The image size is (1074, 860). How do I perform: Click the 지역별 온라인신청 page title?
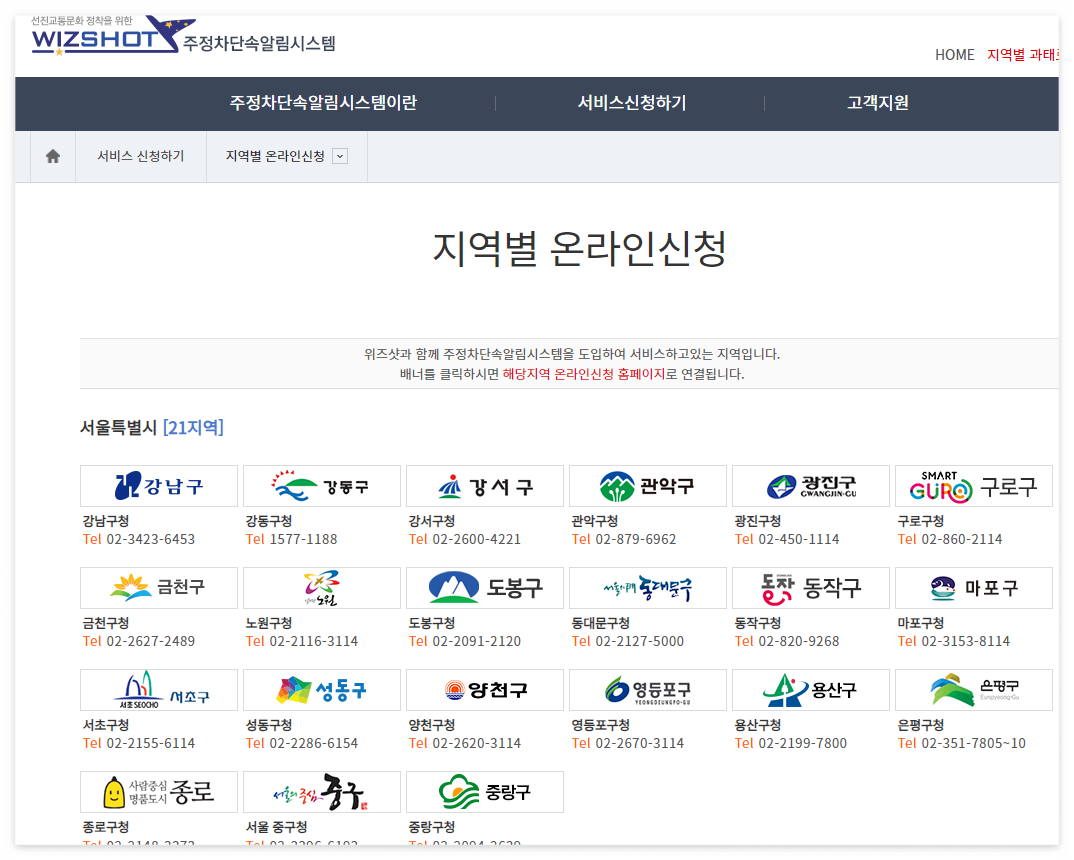579,248
